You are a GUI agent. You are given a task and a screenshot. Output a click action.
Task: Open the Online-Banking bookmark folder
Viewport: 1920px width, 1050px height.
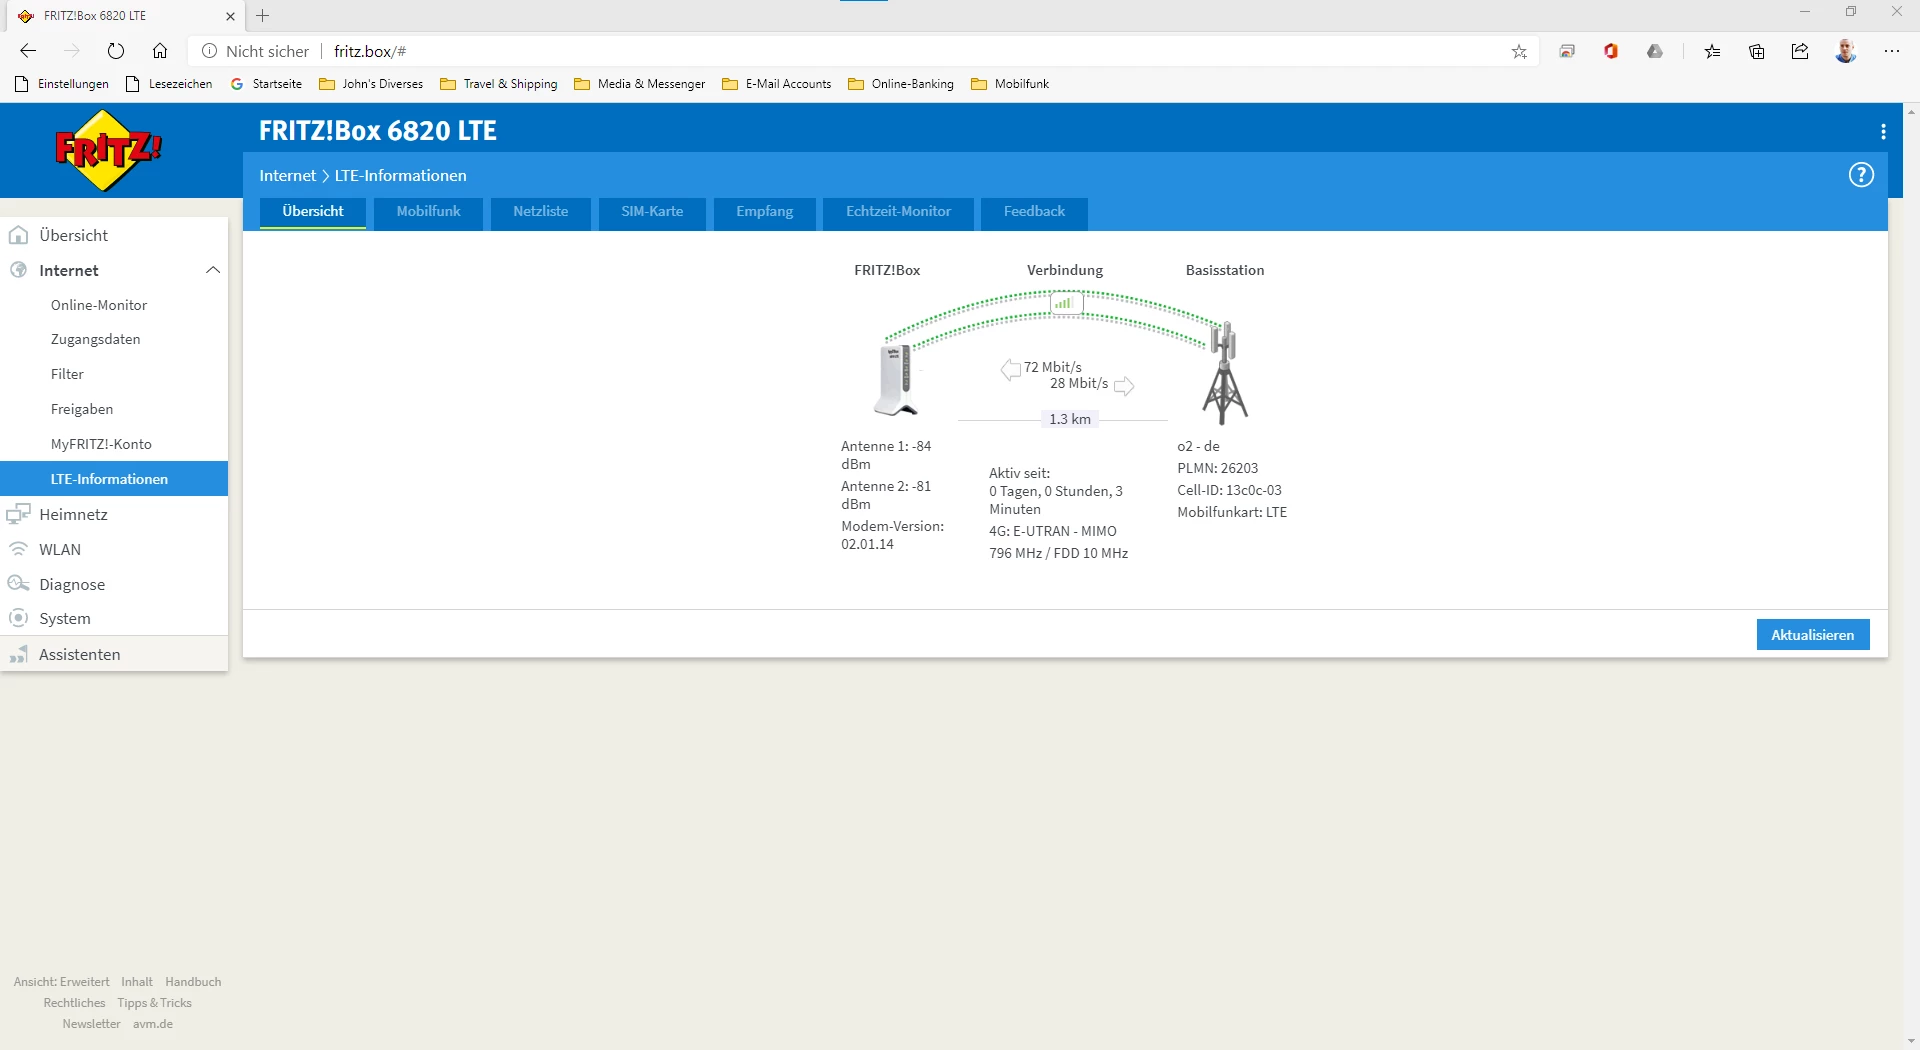(x=901, y=84)
